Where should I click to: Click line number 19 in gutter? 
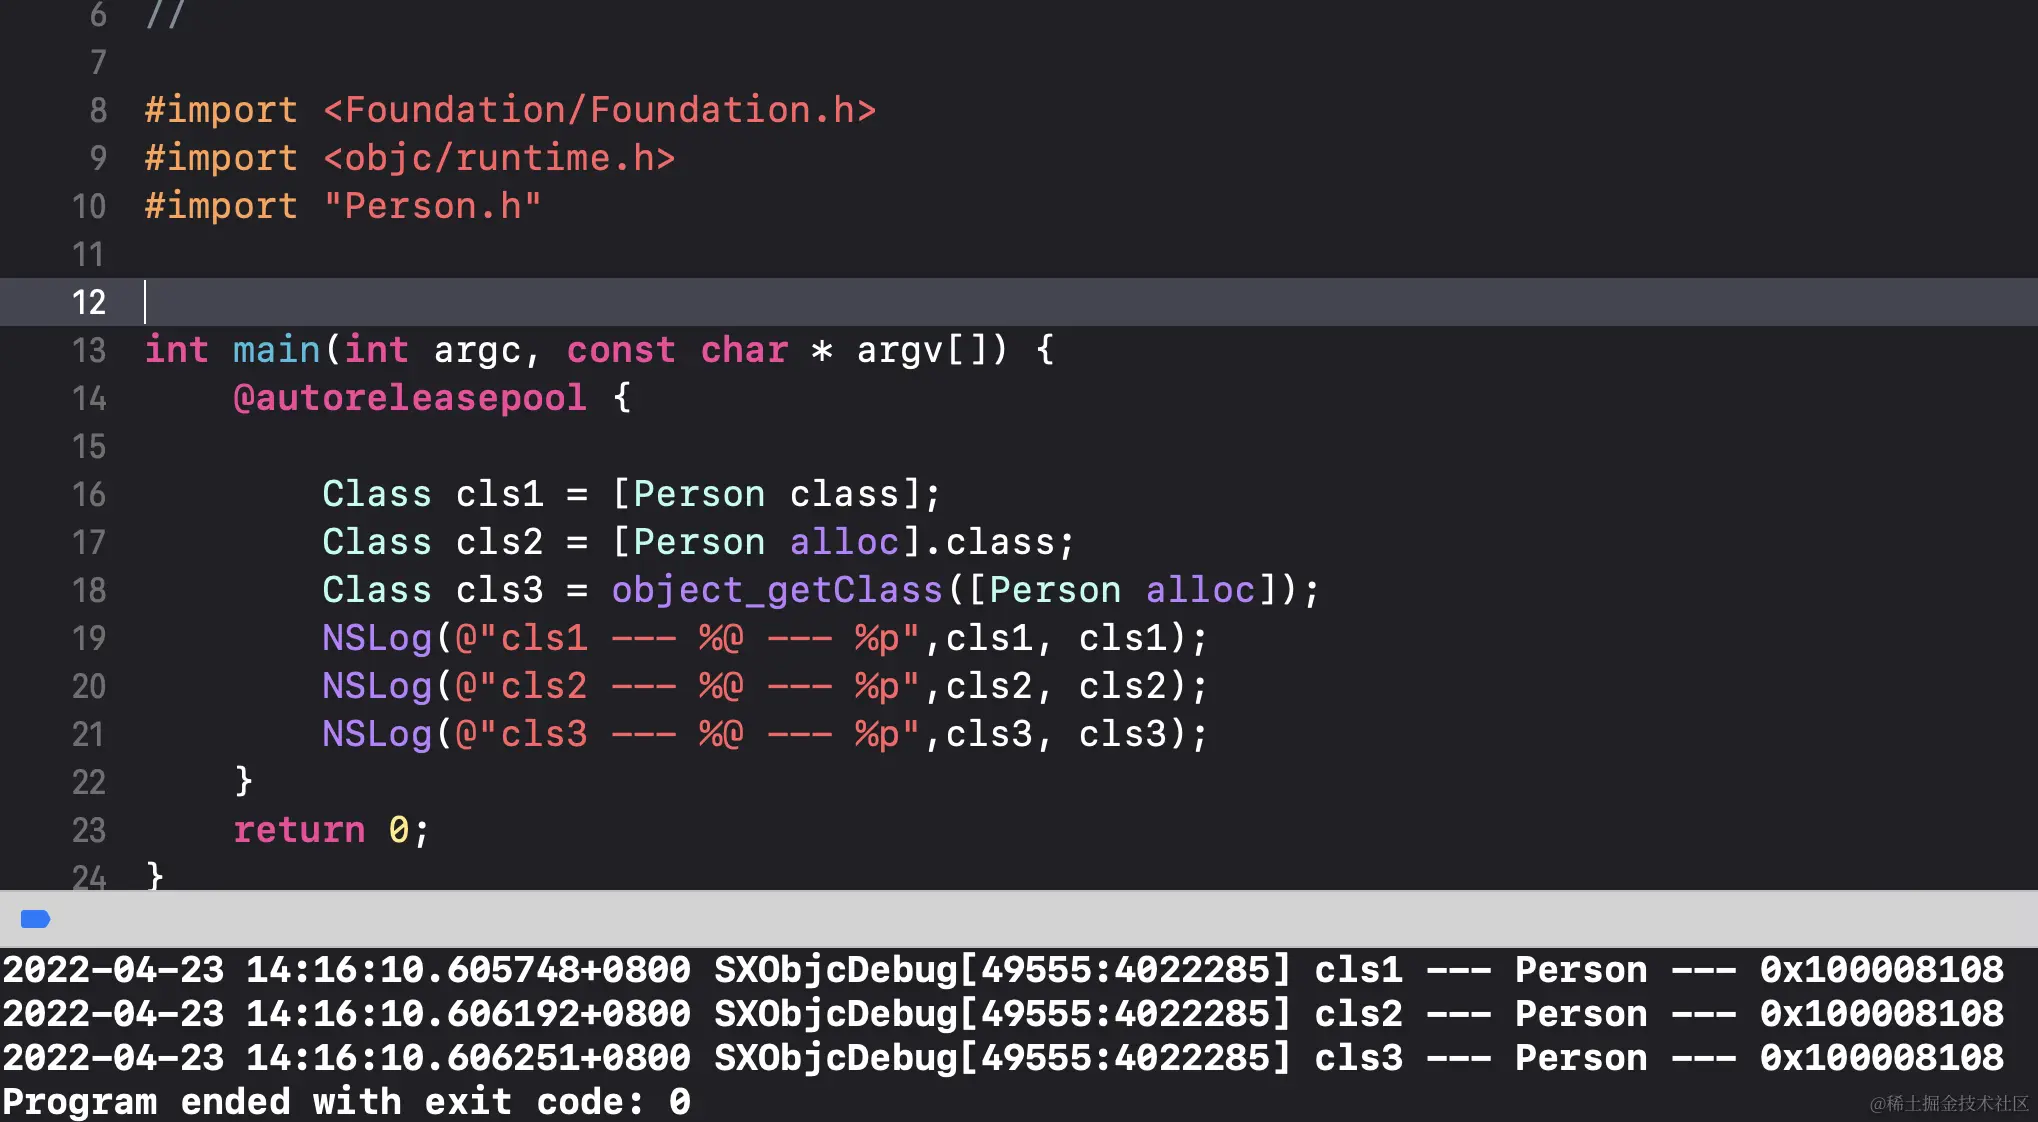(89, 638)
